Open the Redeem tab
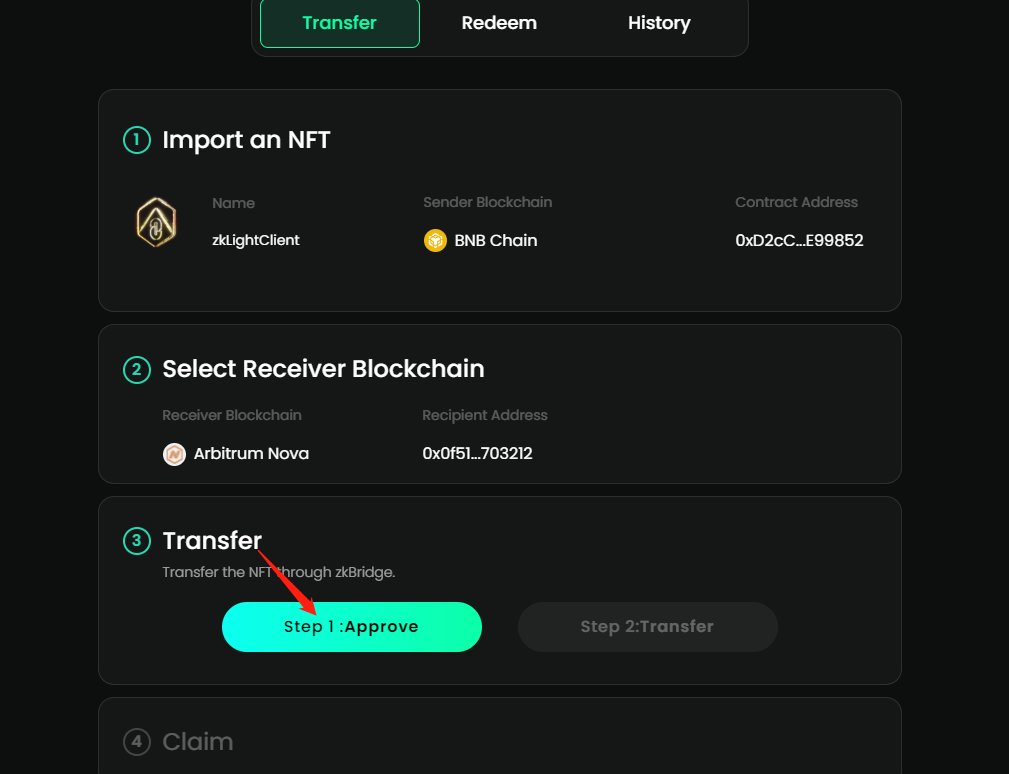This screenshot has width=1009, height=774. tap(499, 23)
